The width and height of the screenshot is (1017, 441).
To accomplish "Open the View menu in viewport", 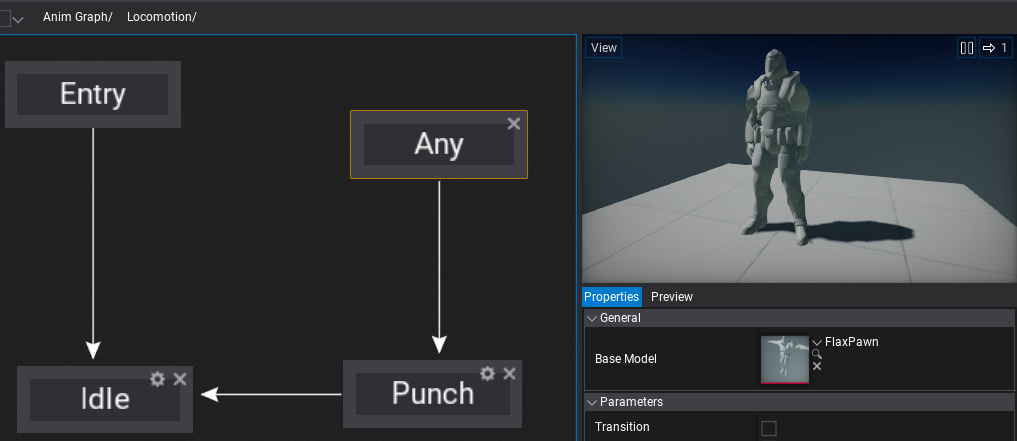I will point(604,48).
